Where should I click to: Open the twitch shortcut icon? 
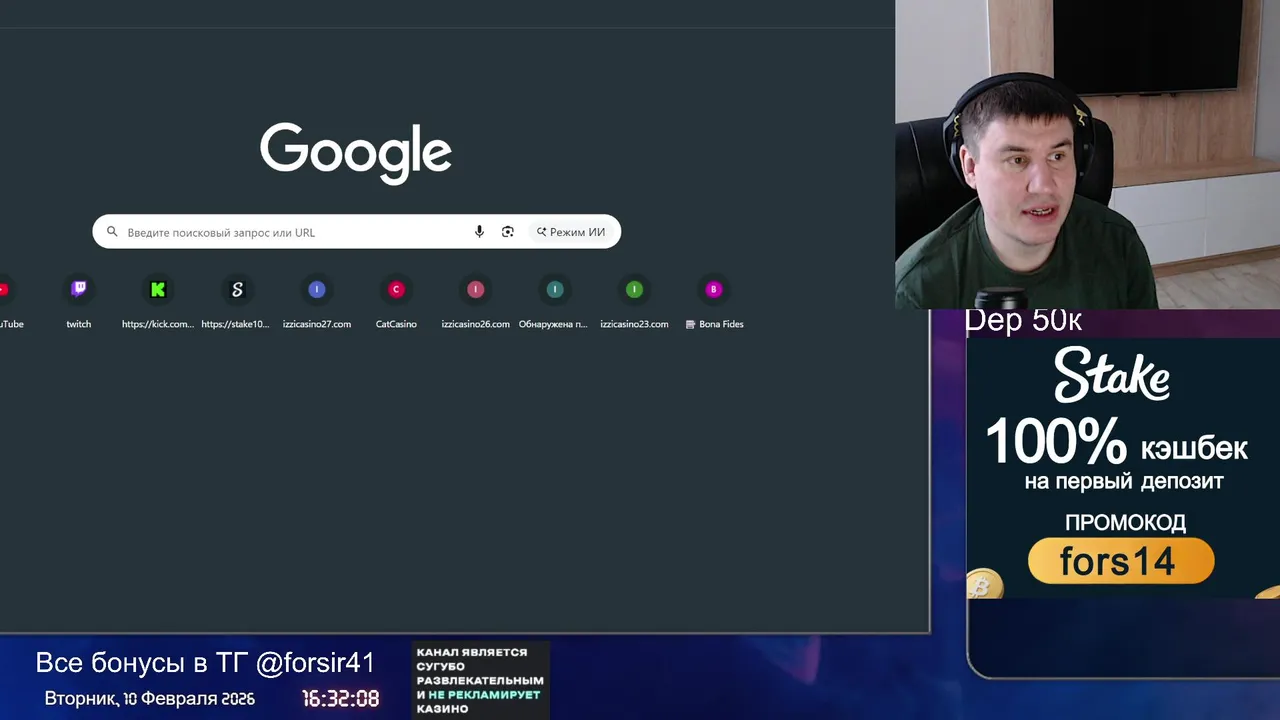(x=79, y=289)
